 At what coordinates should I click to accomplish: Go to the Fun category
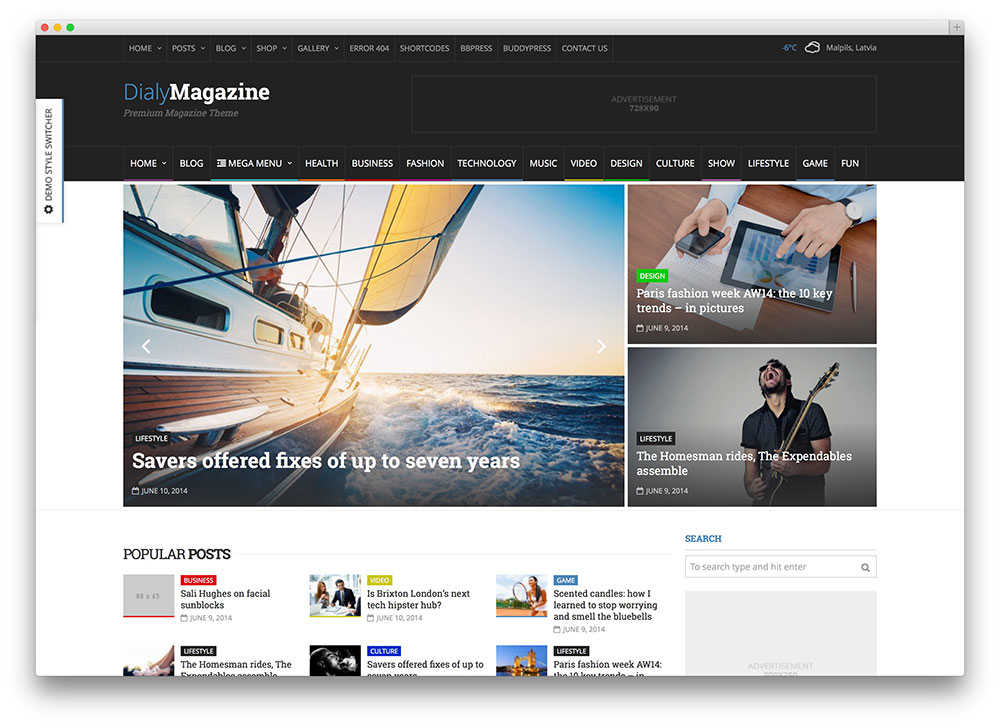coord(849,163)
